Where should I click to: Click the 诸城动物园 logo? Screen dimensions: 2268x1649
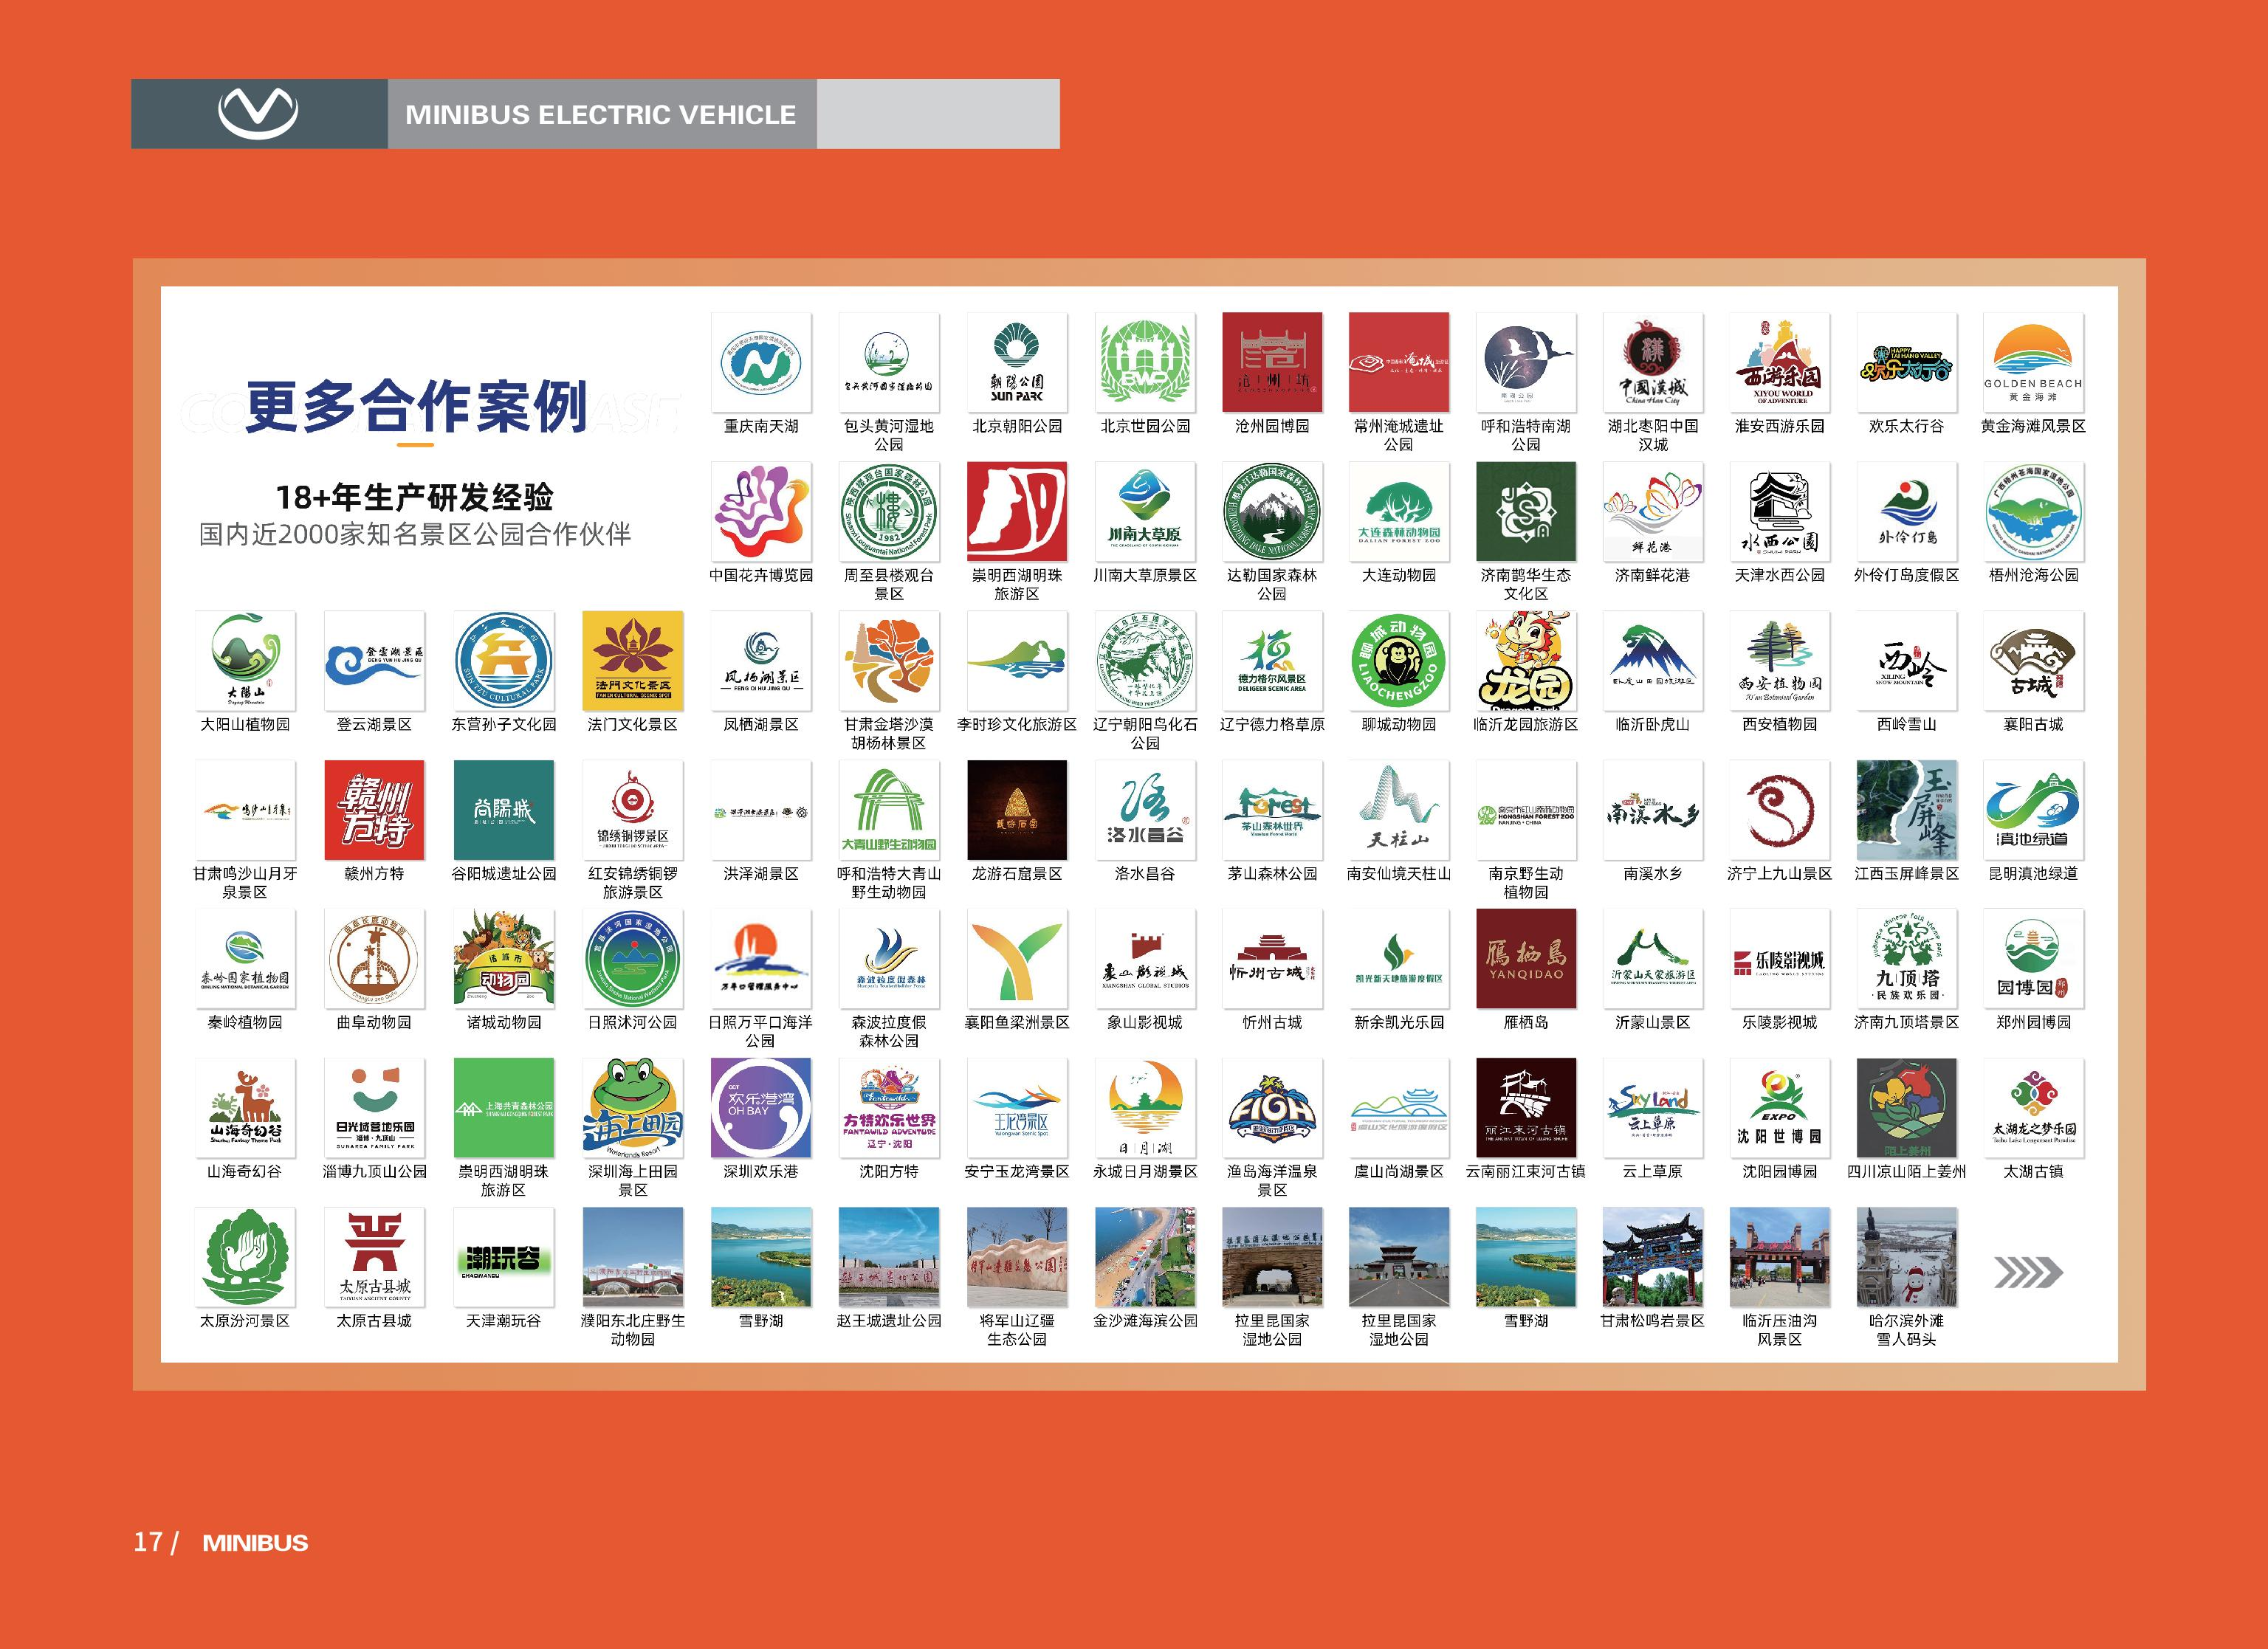point(503,959)
